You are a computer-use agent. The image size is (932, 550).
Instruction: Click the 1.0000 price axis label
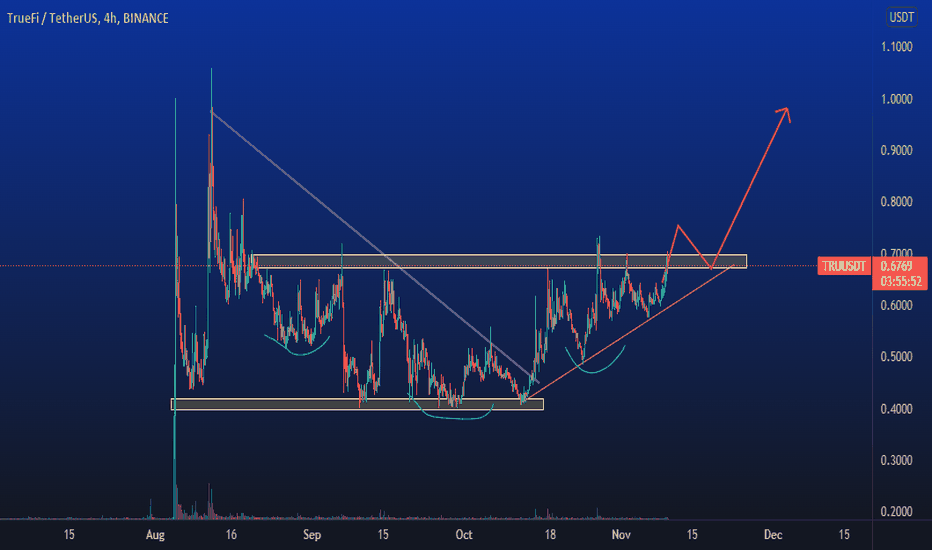coord(896,99)
